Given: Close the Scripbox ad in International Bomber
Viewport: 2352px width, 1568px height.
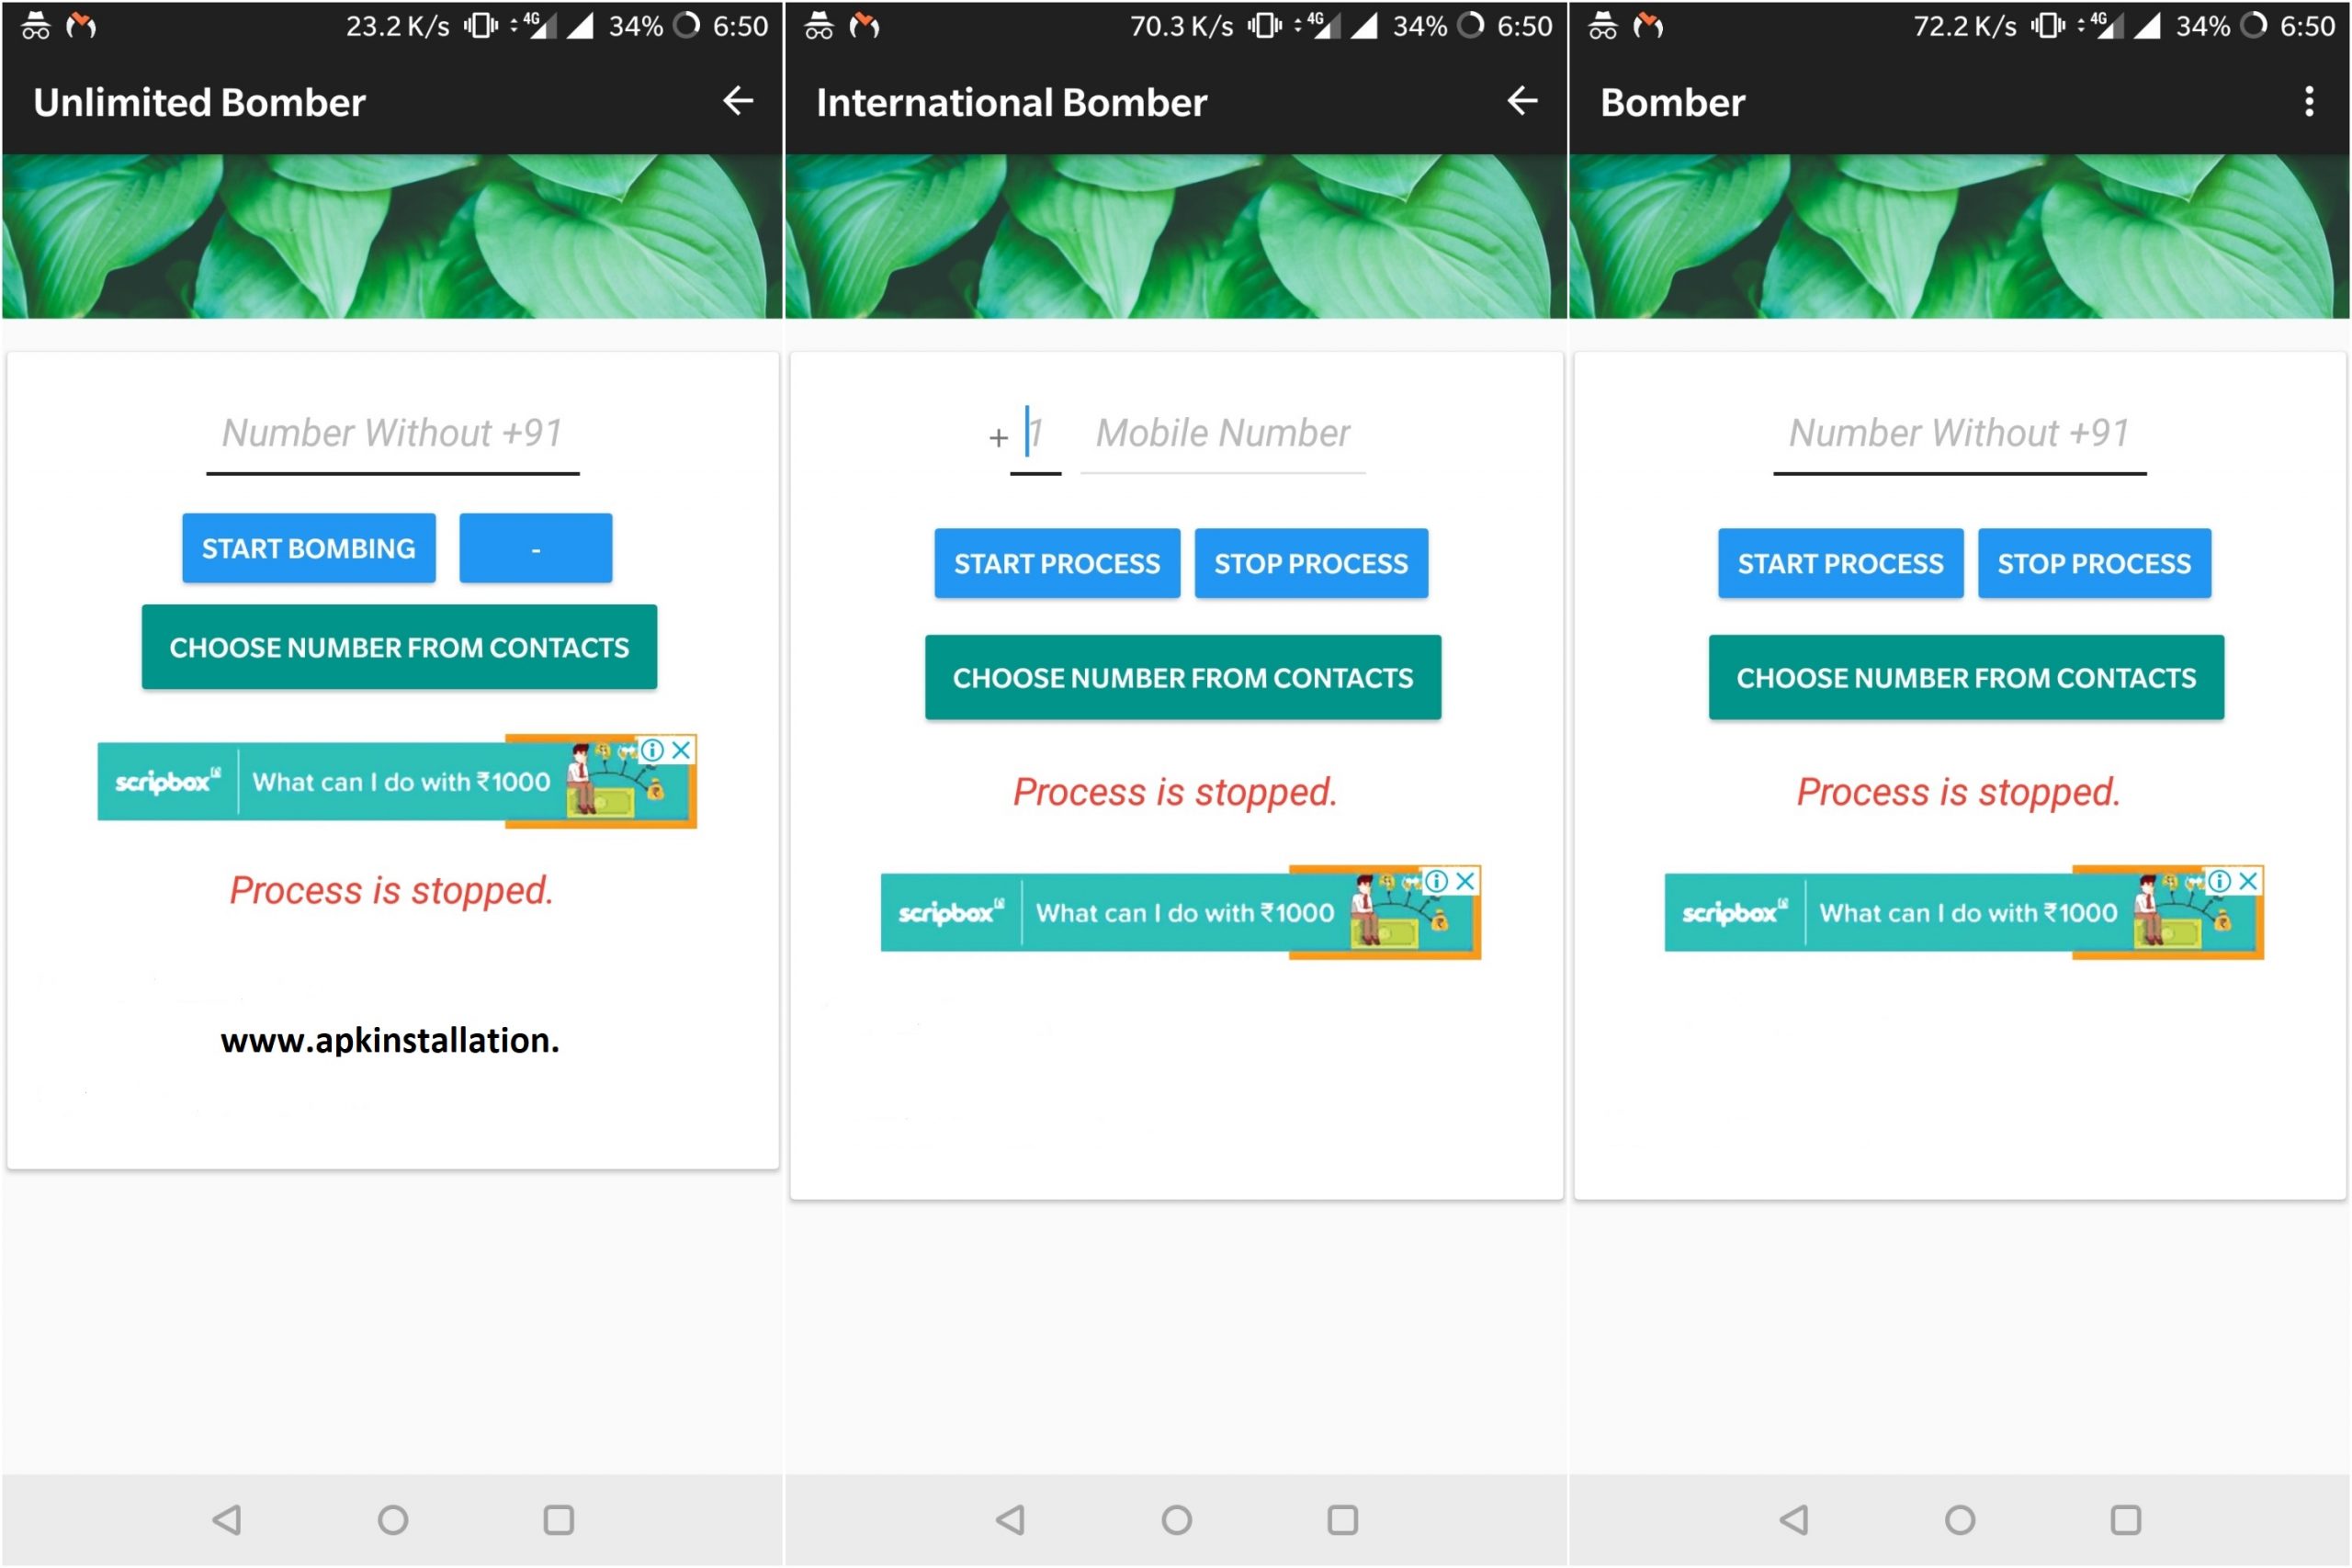Looking at the screenshot, I should click(1468, 880).
